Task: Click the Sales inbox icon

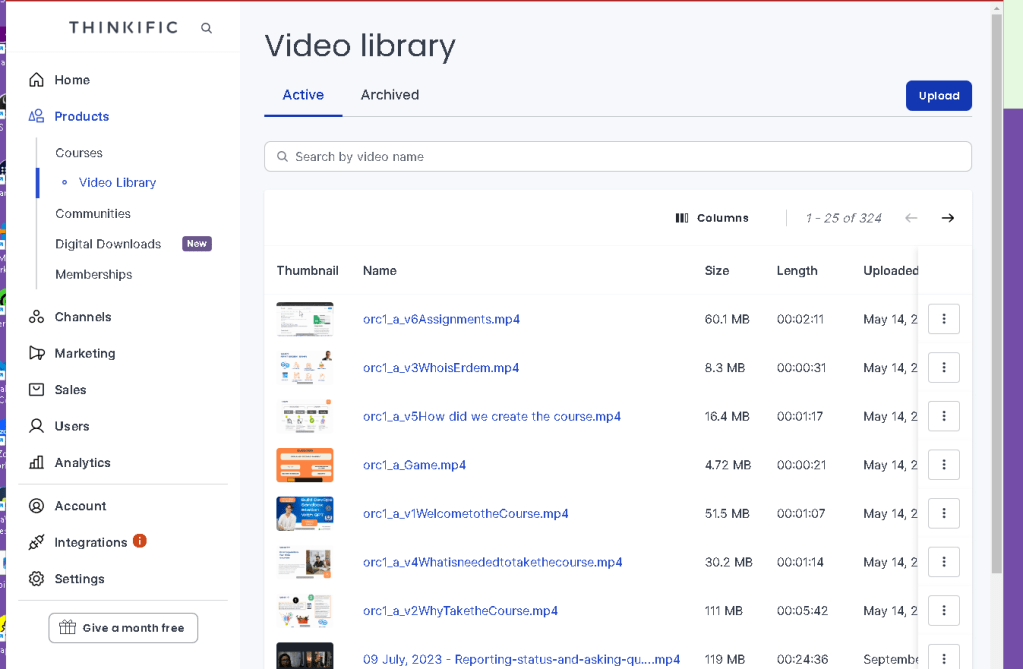Action: point(37,390)
